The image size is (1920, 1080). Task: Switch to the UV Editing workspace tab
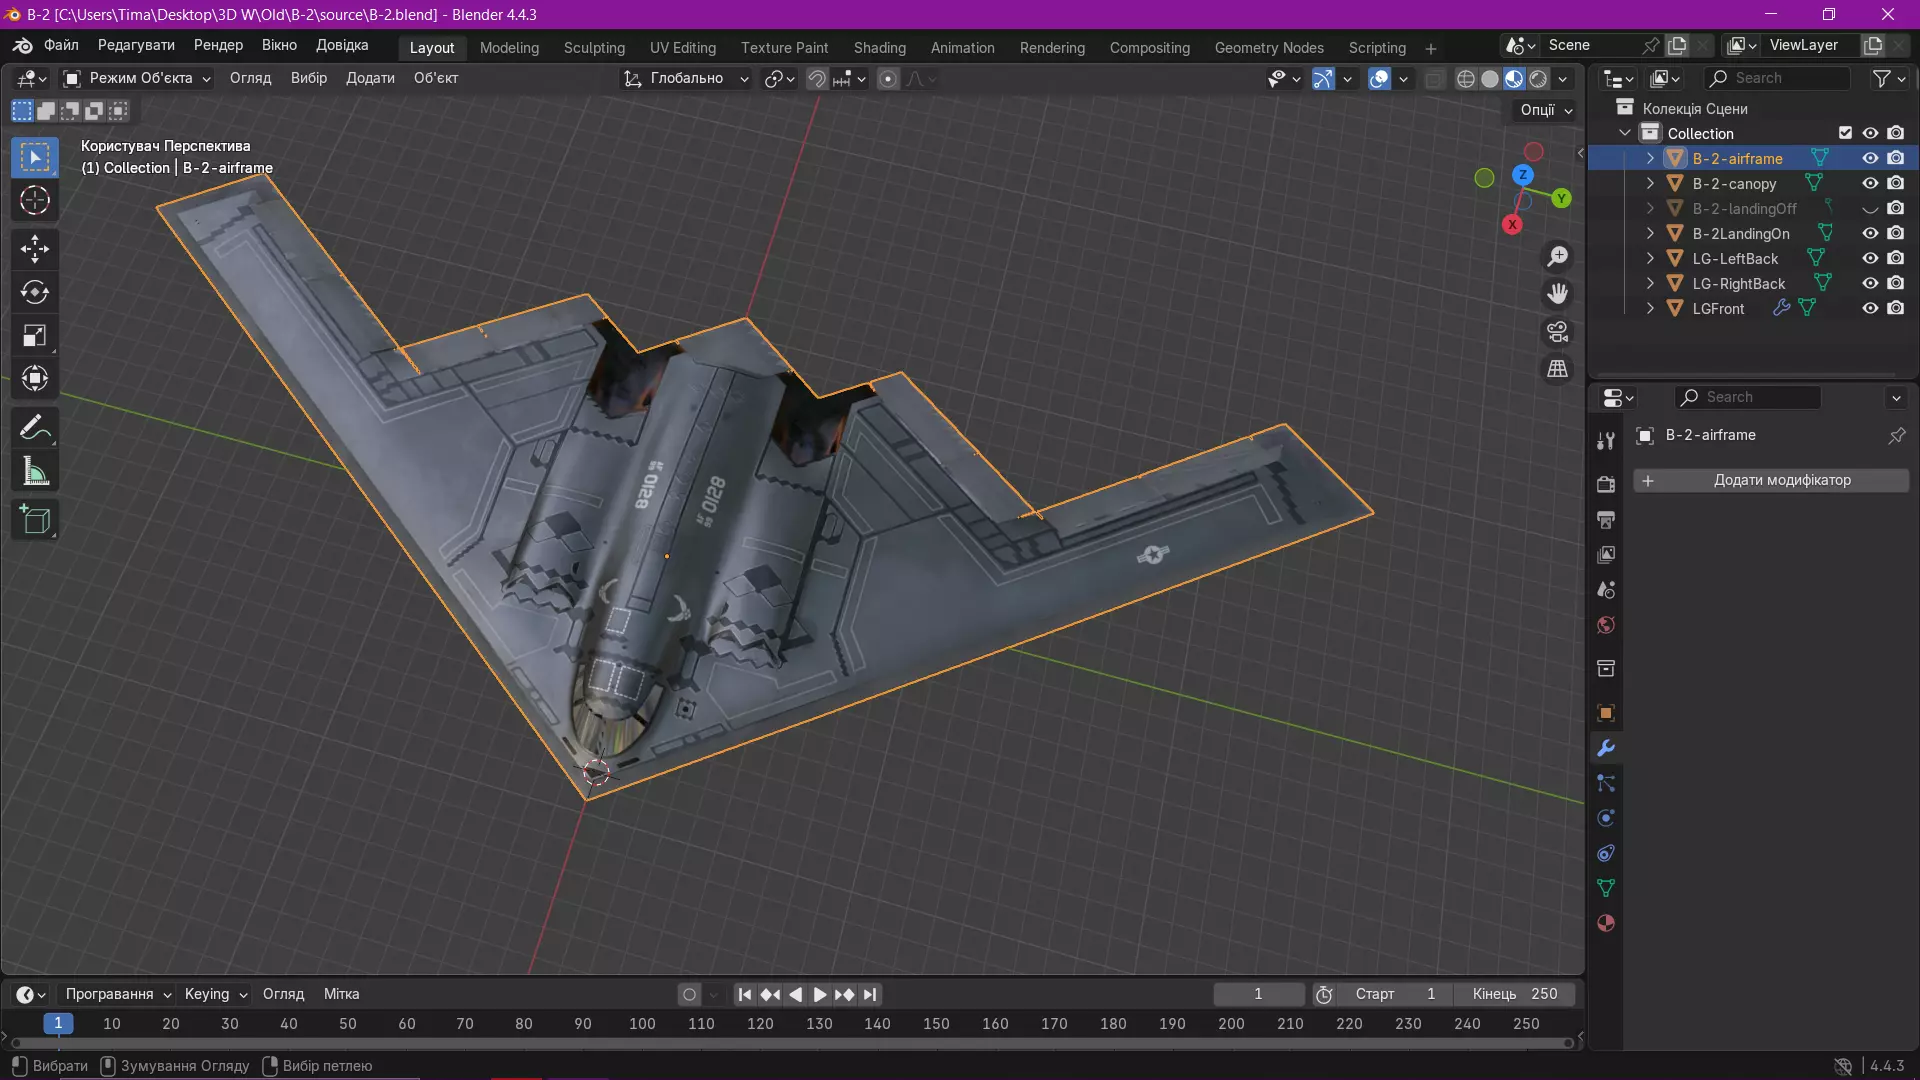coord(682,47)
